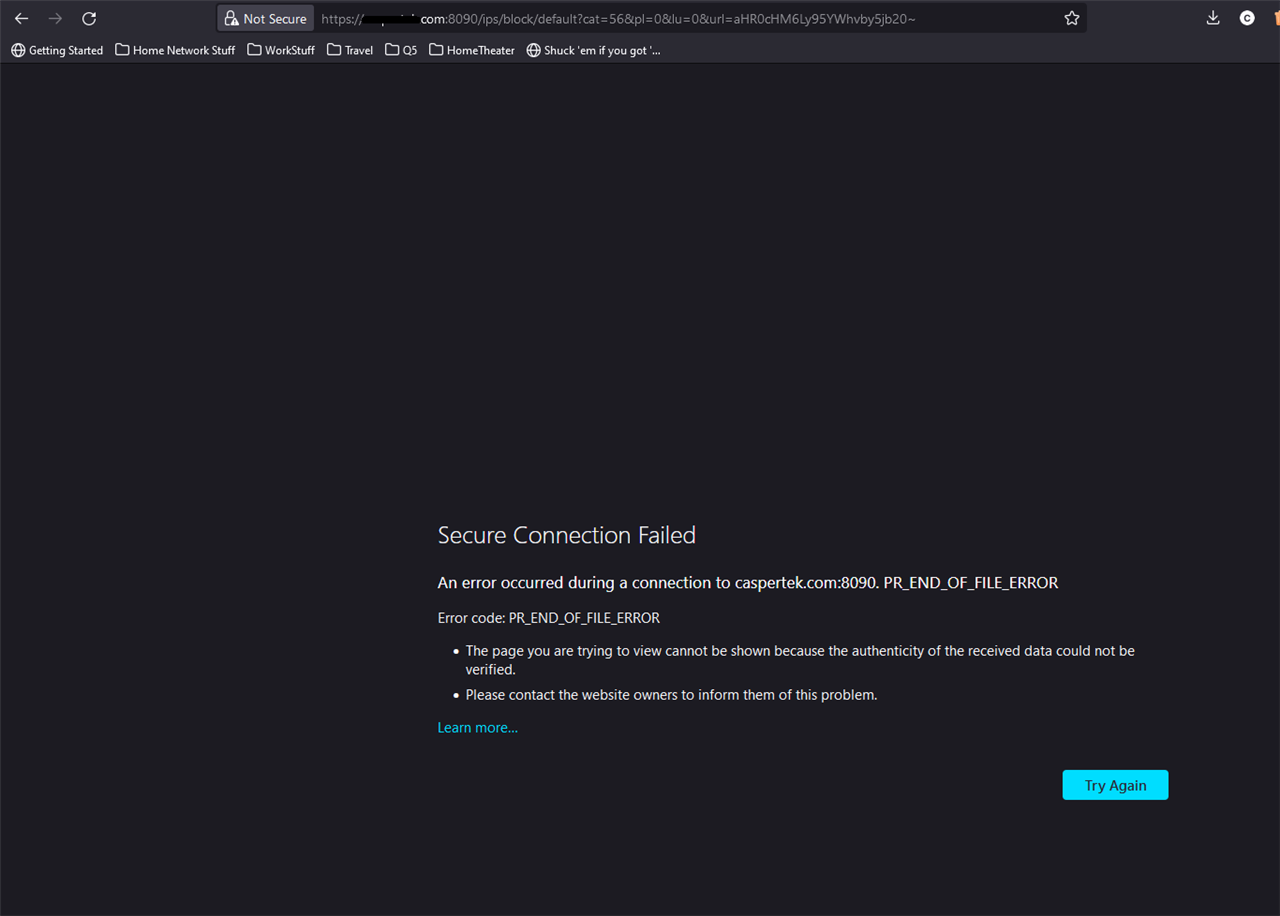1280x916 pixels.
Task: Open the WorkStuff bookmarks folder
Action: (281, 50)
